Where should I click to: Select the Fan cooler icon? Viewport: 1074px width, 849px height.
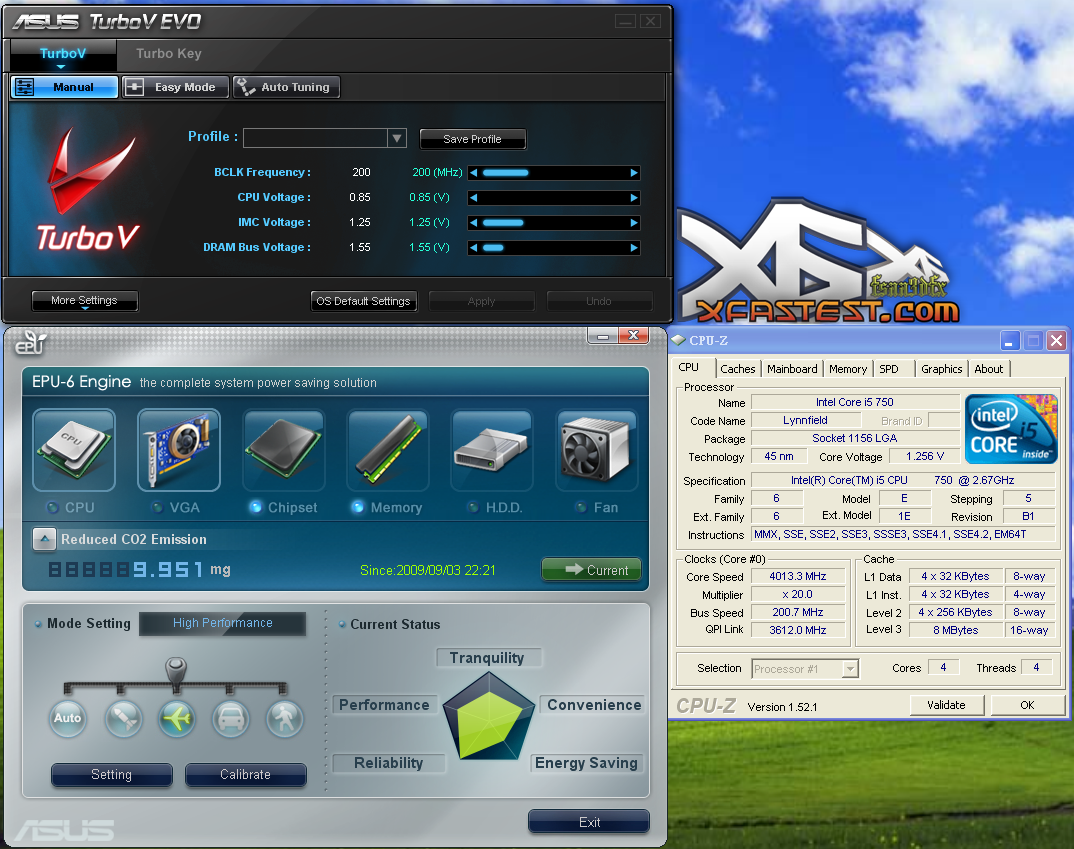pos(597,449)
